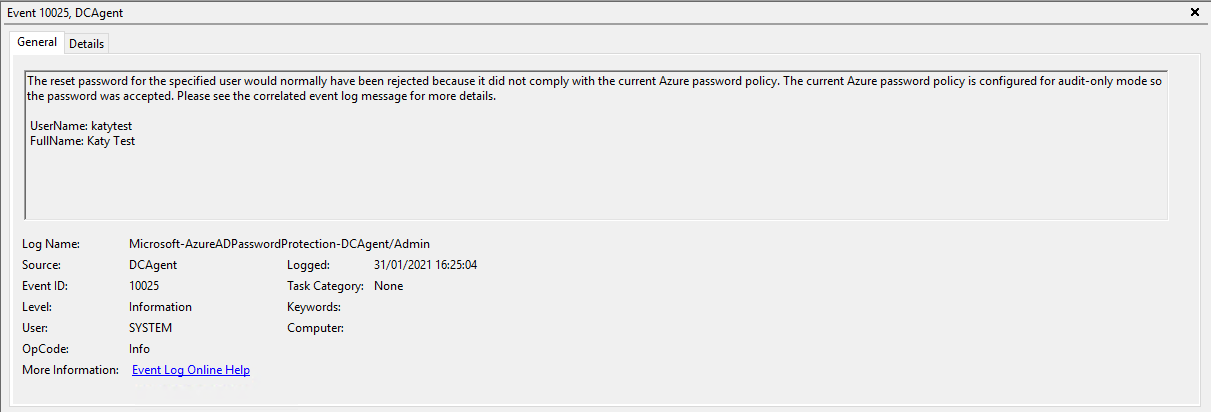Click the More Information label
The width and height of the screenshot is (1211, 412).
coord(70,370)
